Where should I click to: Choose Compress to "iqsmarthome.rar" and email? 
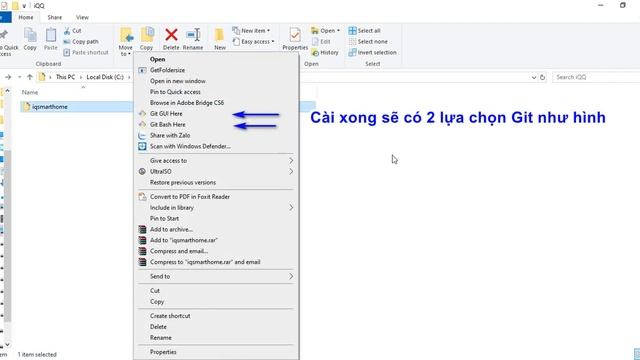[x=217, y=262]
